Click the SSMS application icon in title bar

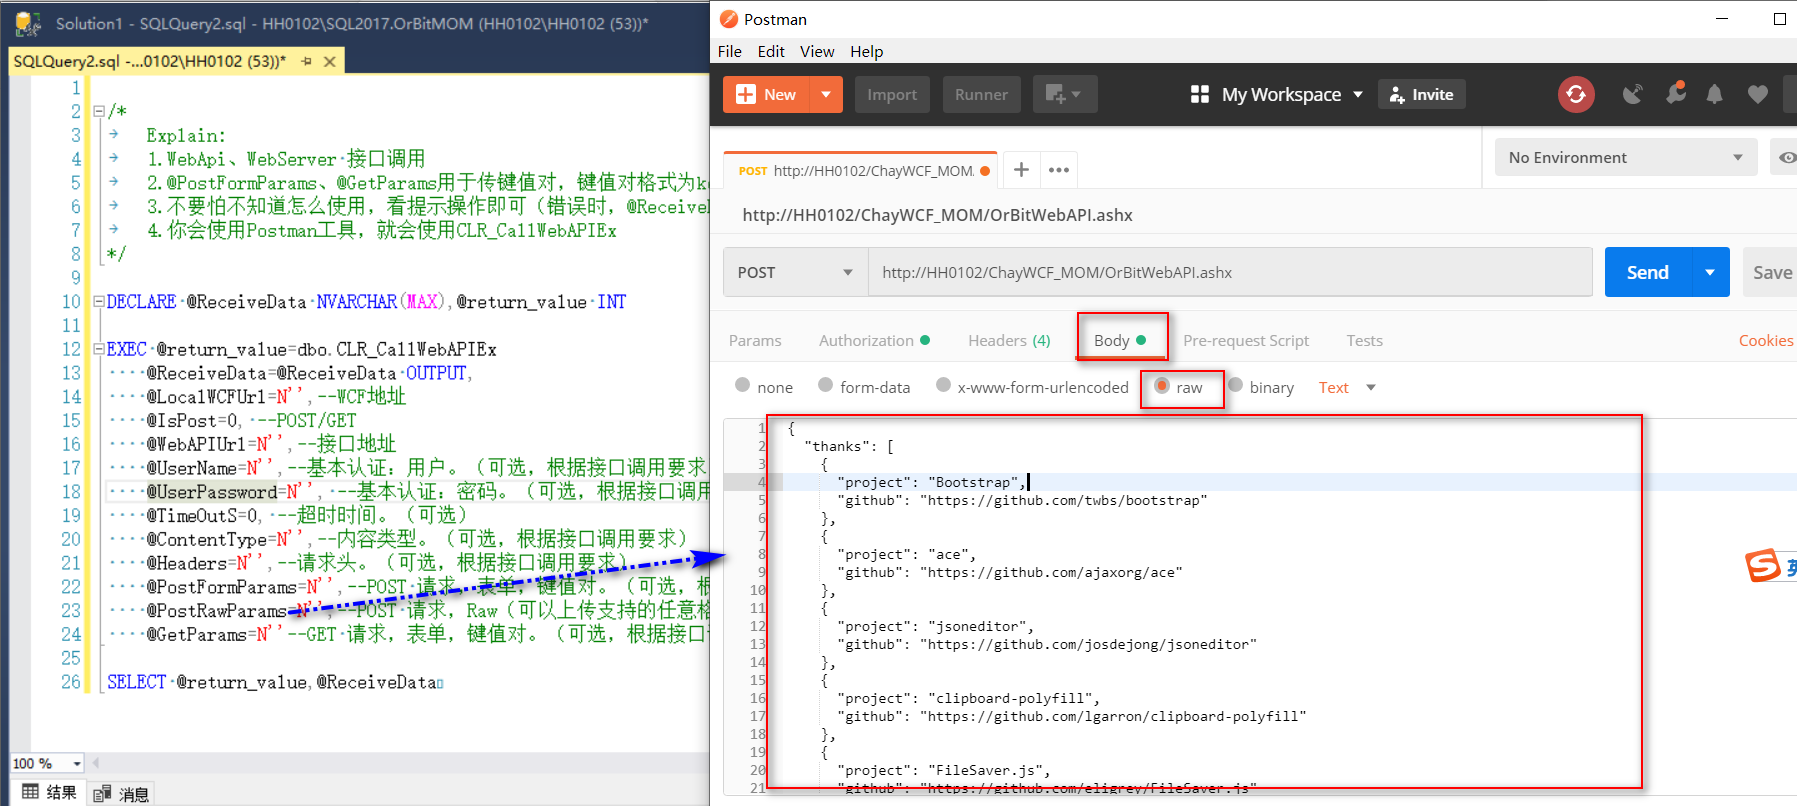[x=27, y=22]
